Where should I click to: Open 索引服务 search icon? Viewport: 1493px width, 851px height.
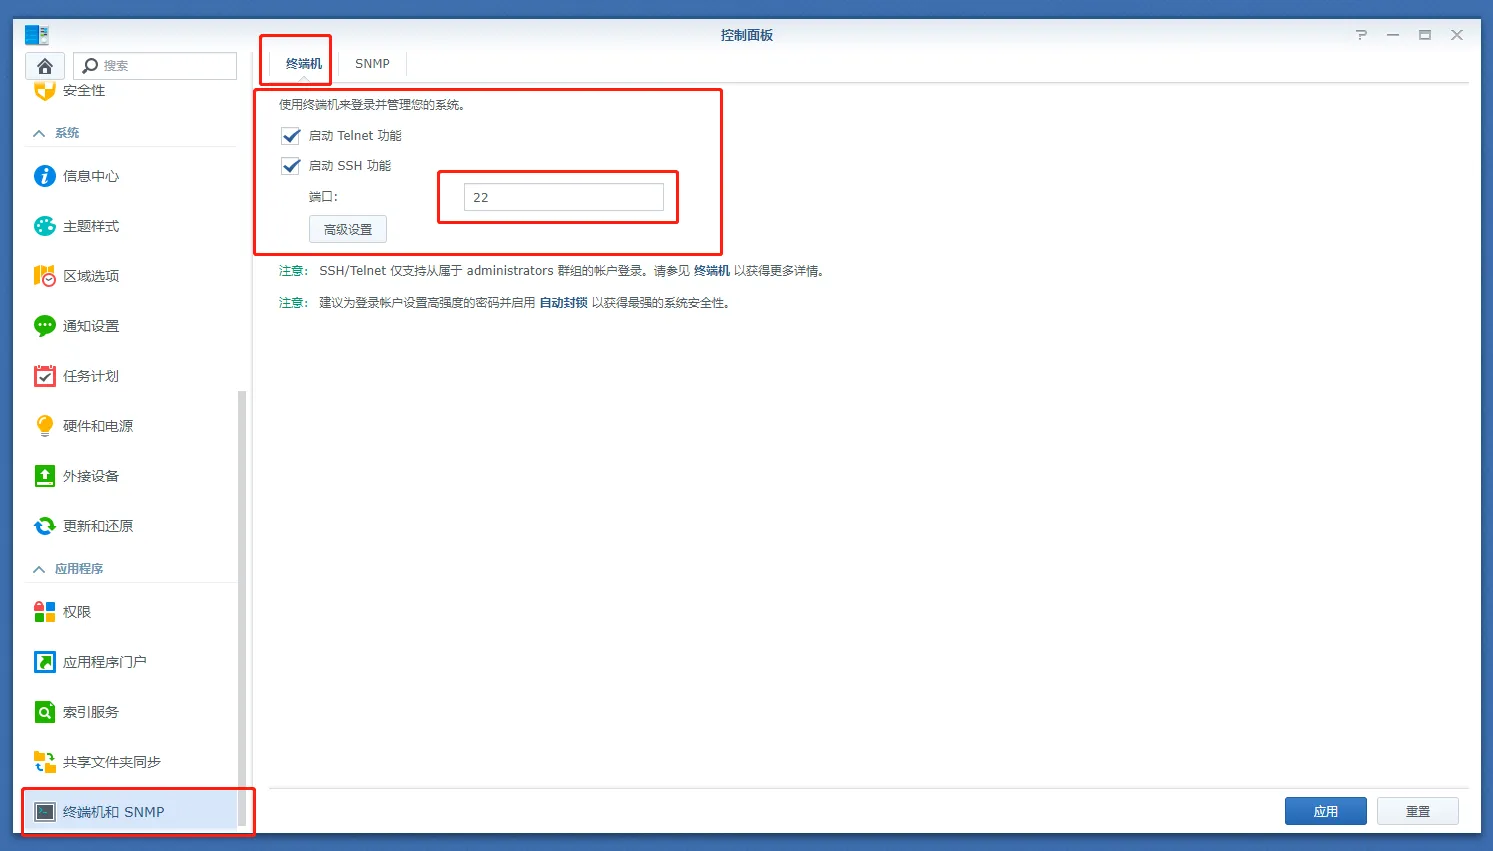pyautogui.click(x=45, y=712)
